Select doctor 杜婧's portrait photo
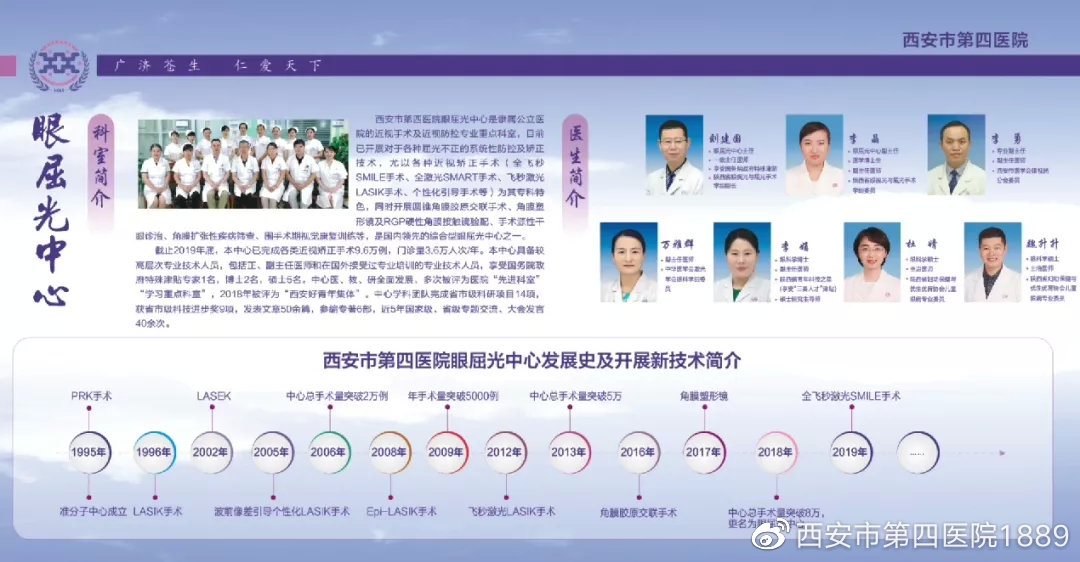 tap(872, 263)
